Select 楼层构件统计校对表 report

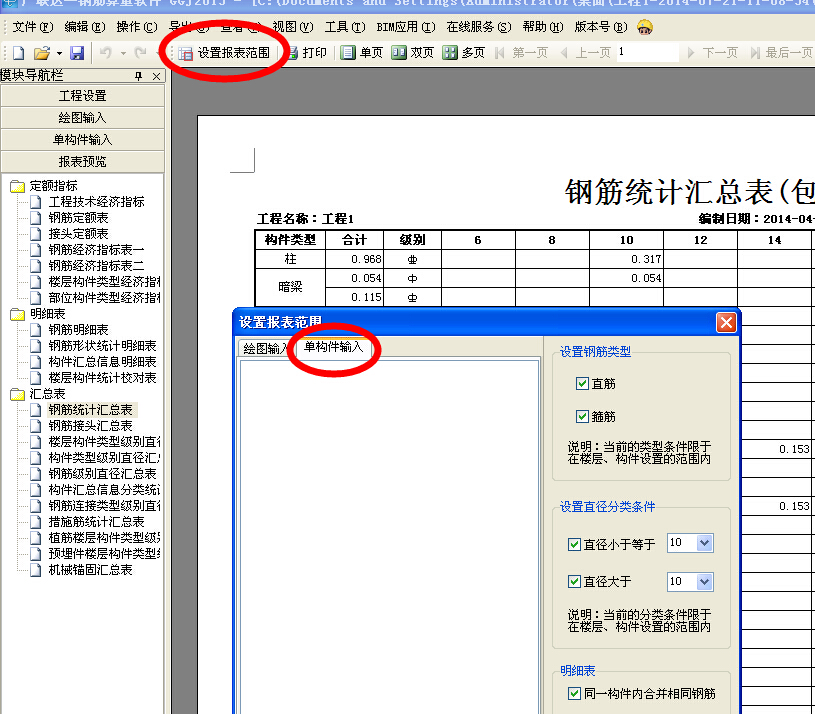click(102, 378)
